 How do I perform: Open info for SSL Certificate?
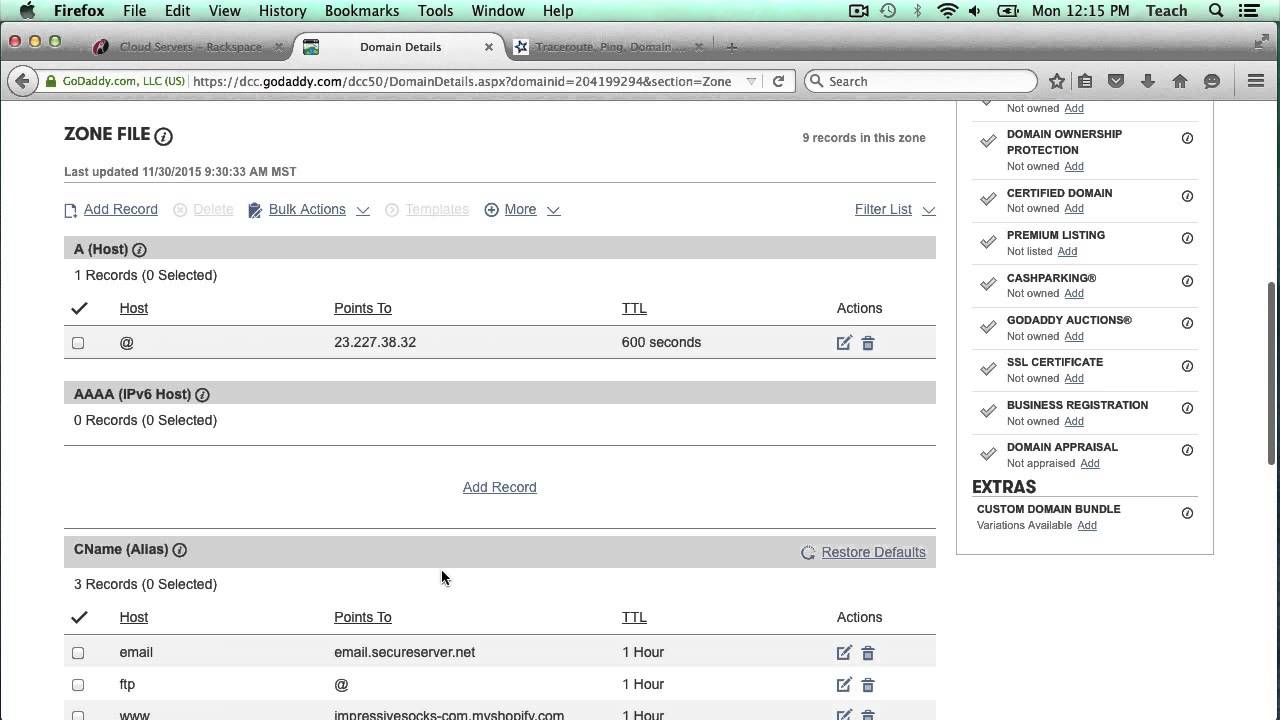[1187, 366]
